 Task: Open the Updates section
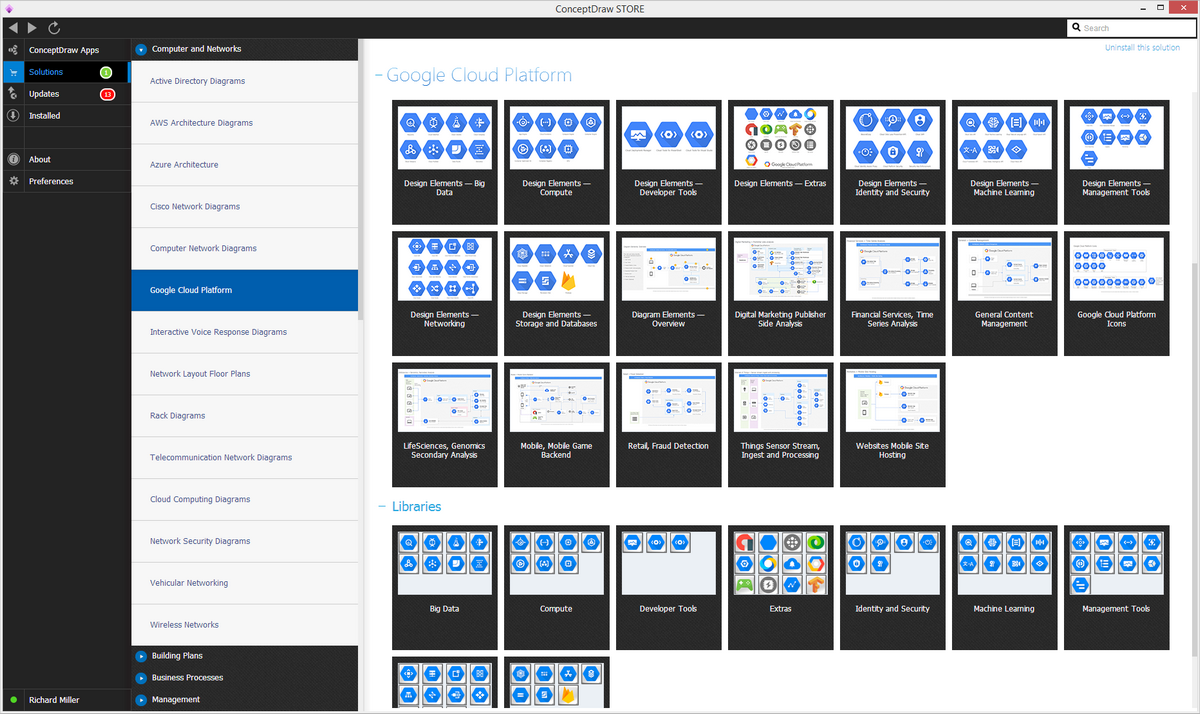click(x=65, y=94)
